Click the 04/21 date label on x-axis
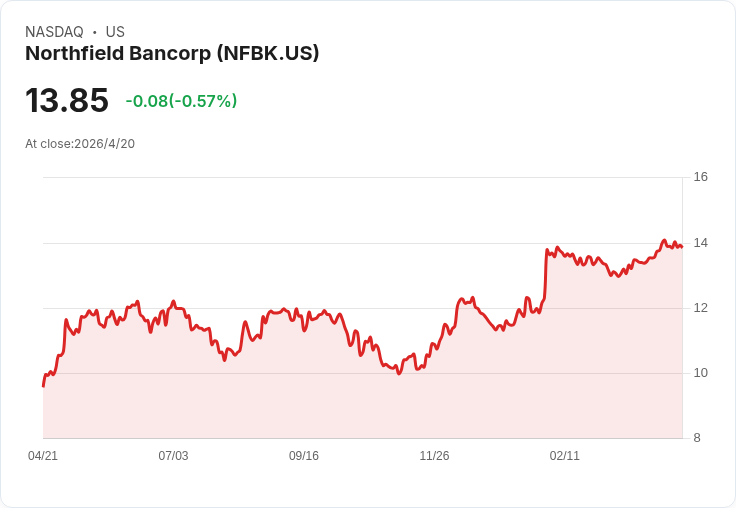Image resolution: width=736 pixels, height=508 pixels. click(x=43, y=456)
